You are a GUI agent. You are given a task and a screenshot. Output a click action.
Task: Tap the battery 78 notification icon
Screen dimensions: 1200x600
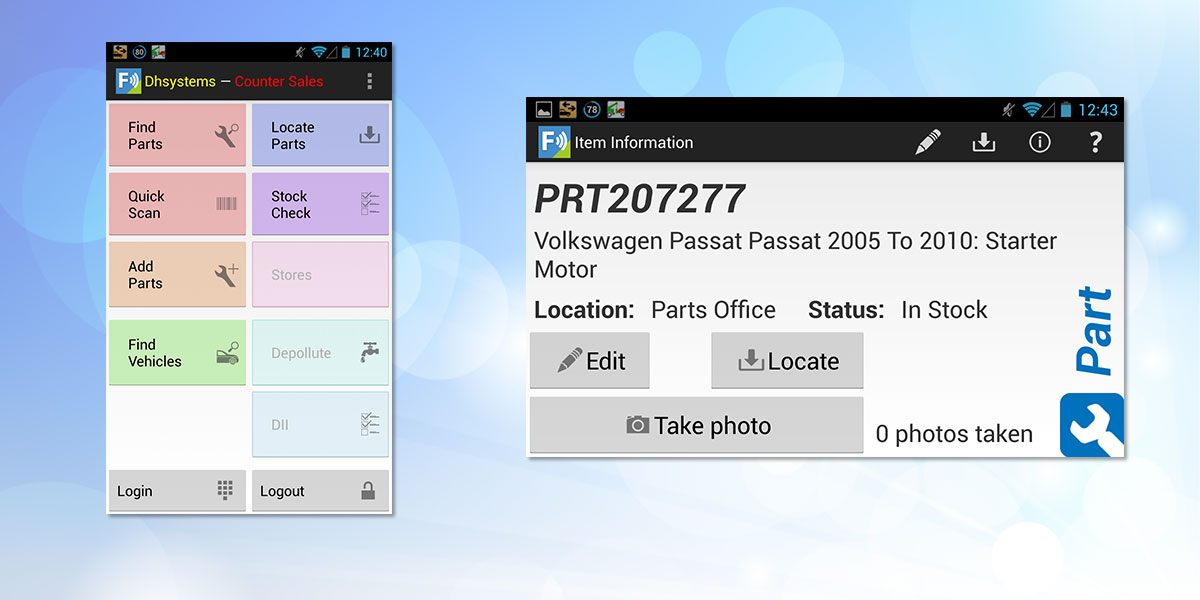(x=592, y=109)
